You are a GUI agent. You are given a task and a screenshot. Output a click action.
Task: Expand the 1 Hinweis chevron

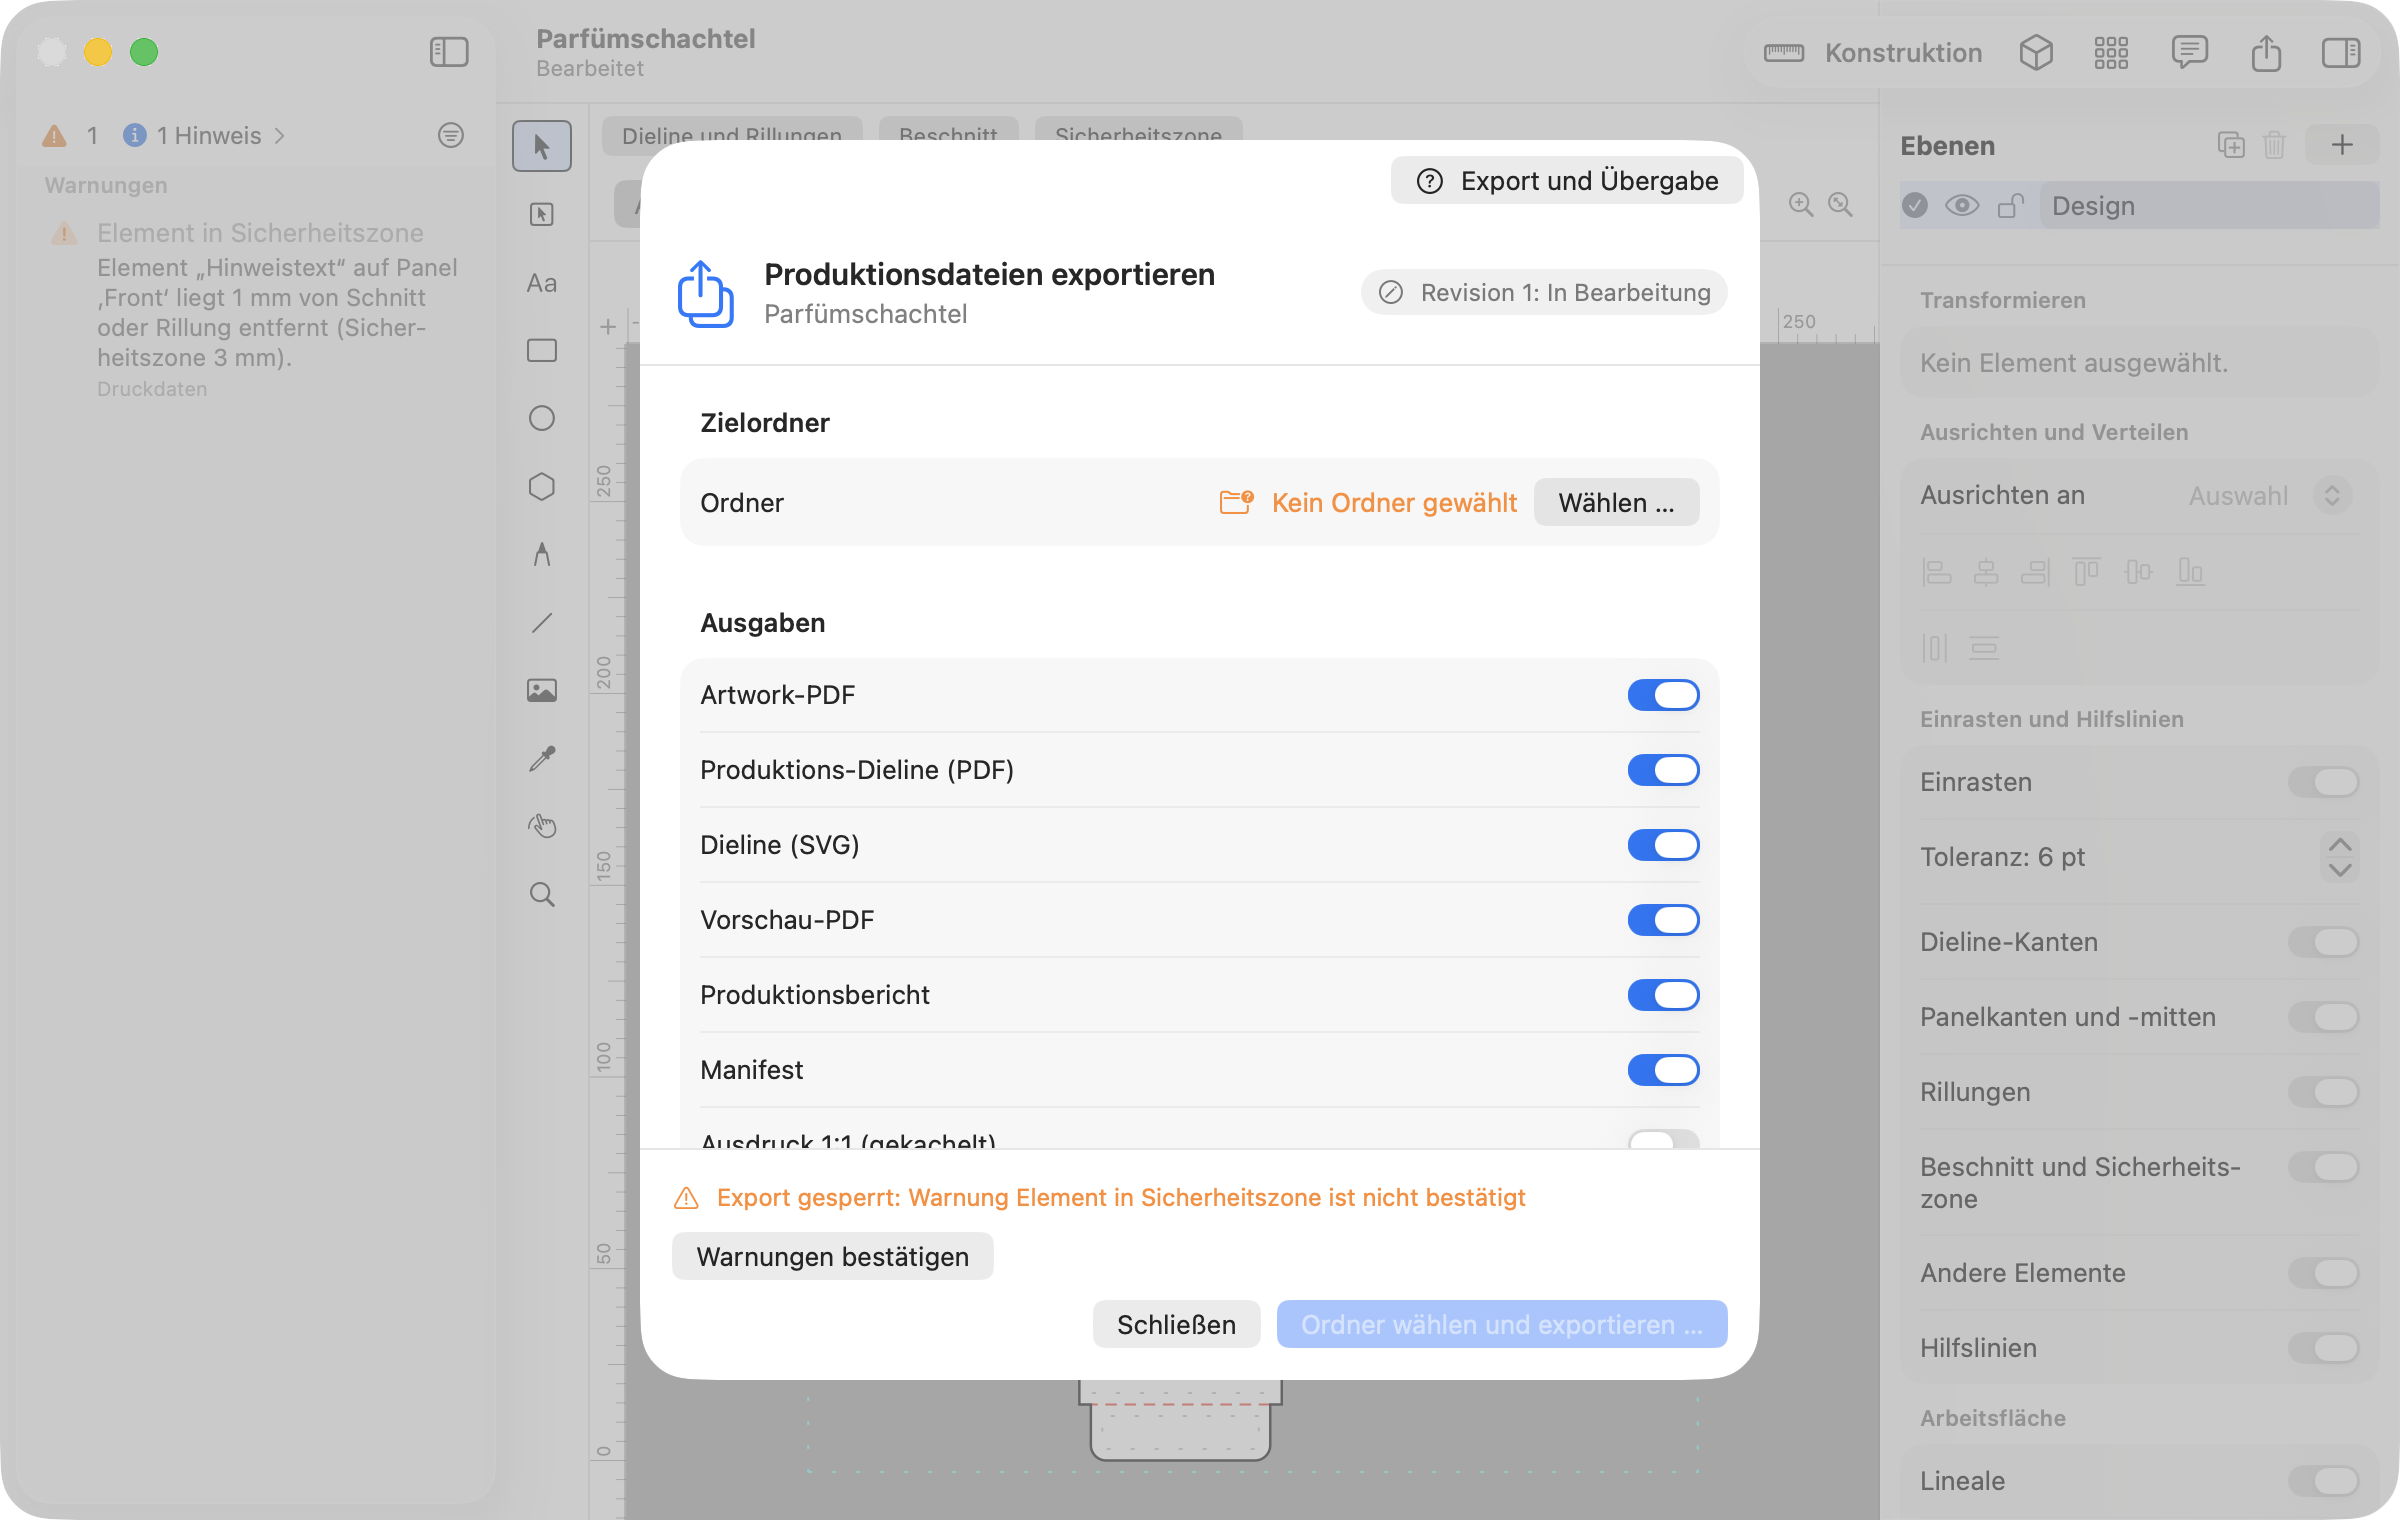[x=280, y=135]
